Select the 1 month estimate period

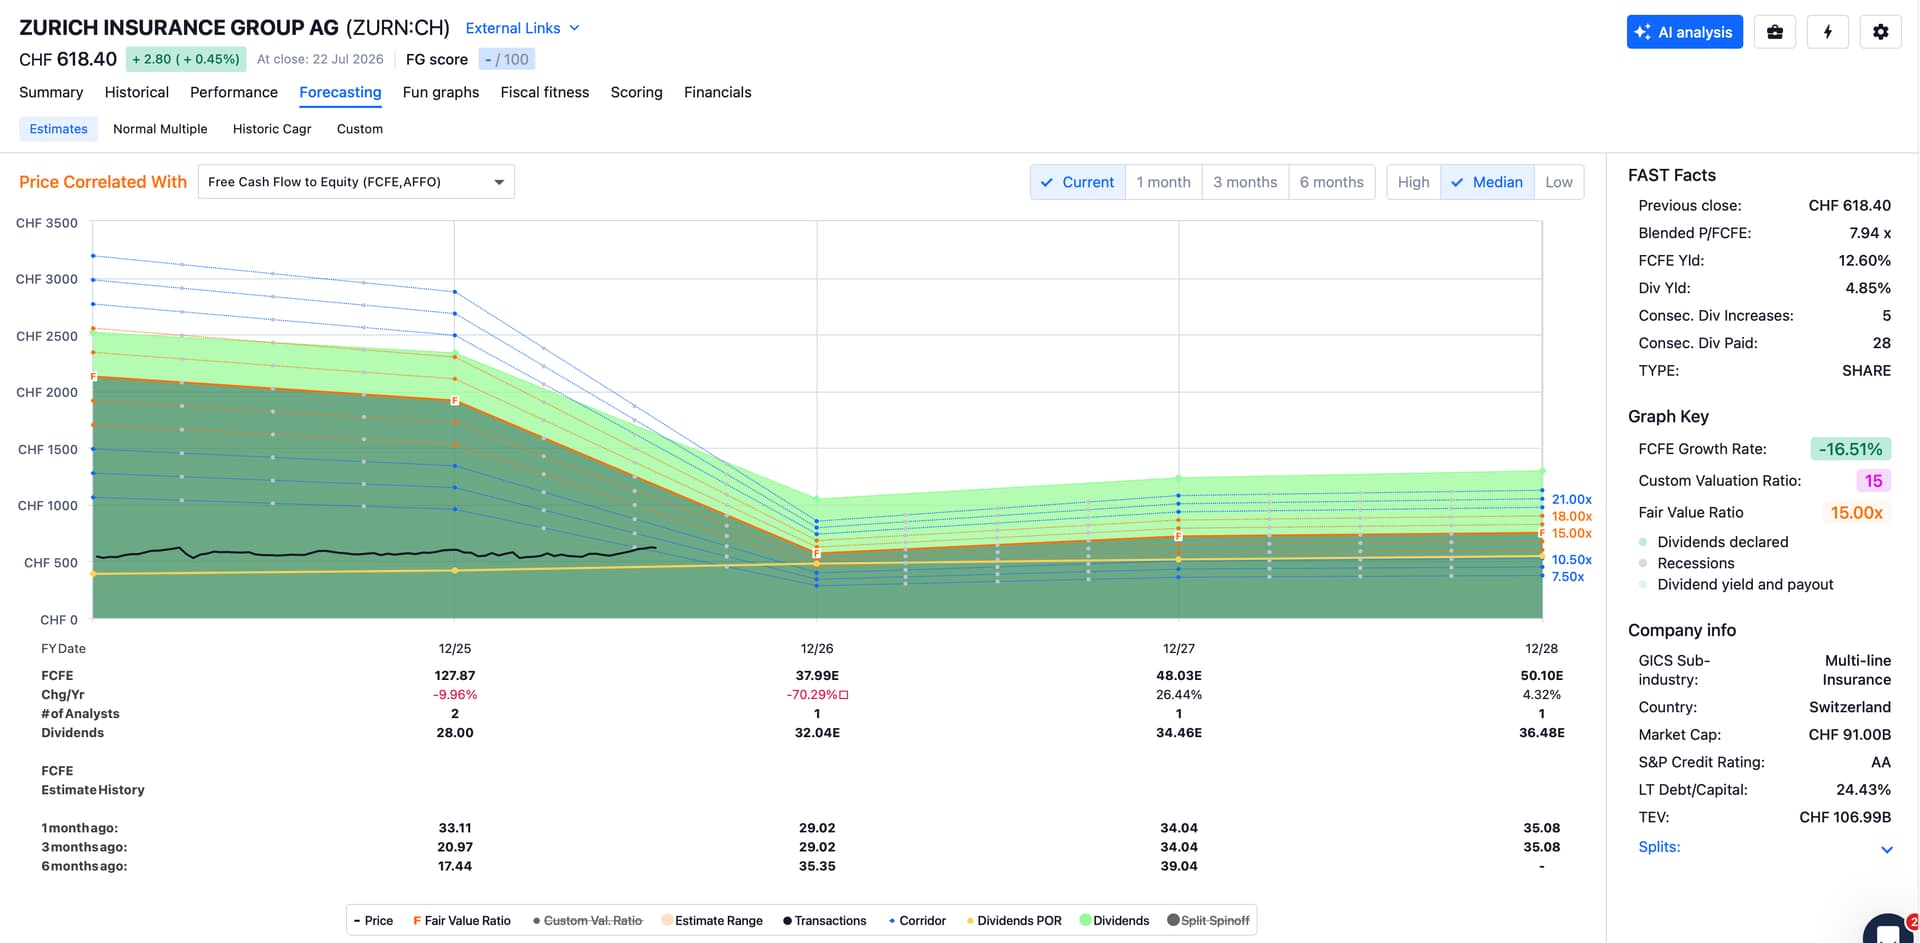point(1164,182)
